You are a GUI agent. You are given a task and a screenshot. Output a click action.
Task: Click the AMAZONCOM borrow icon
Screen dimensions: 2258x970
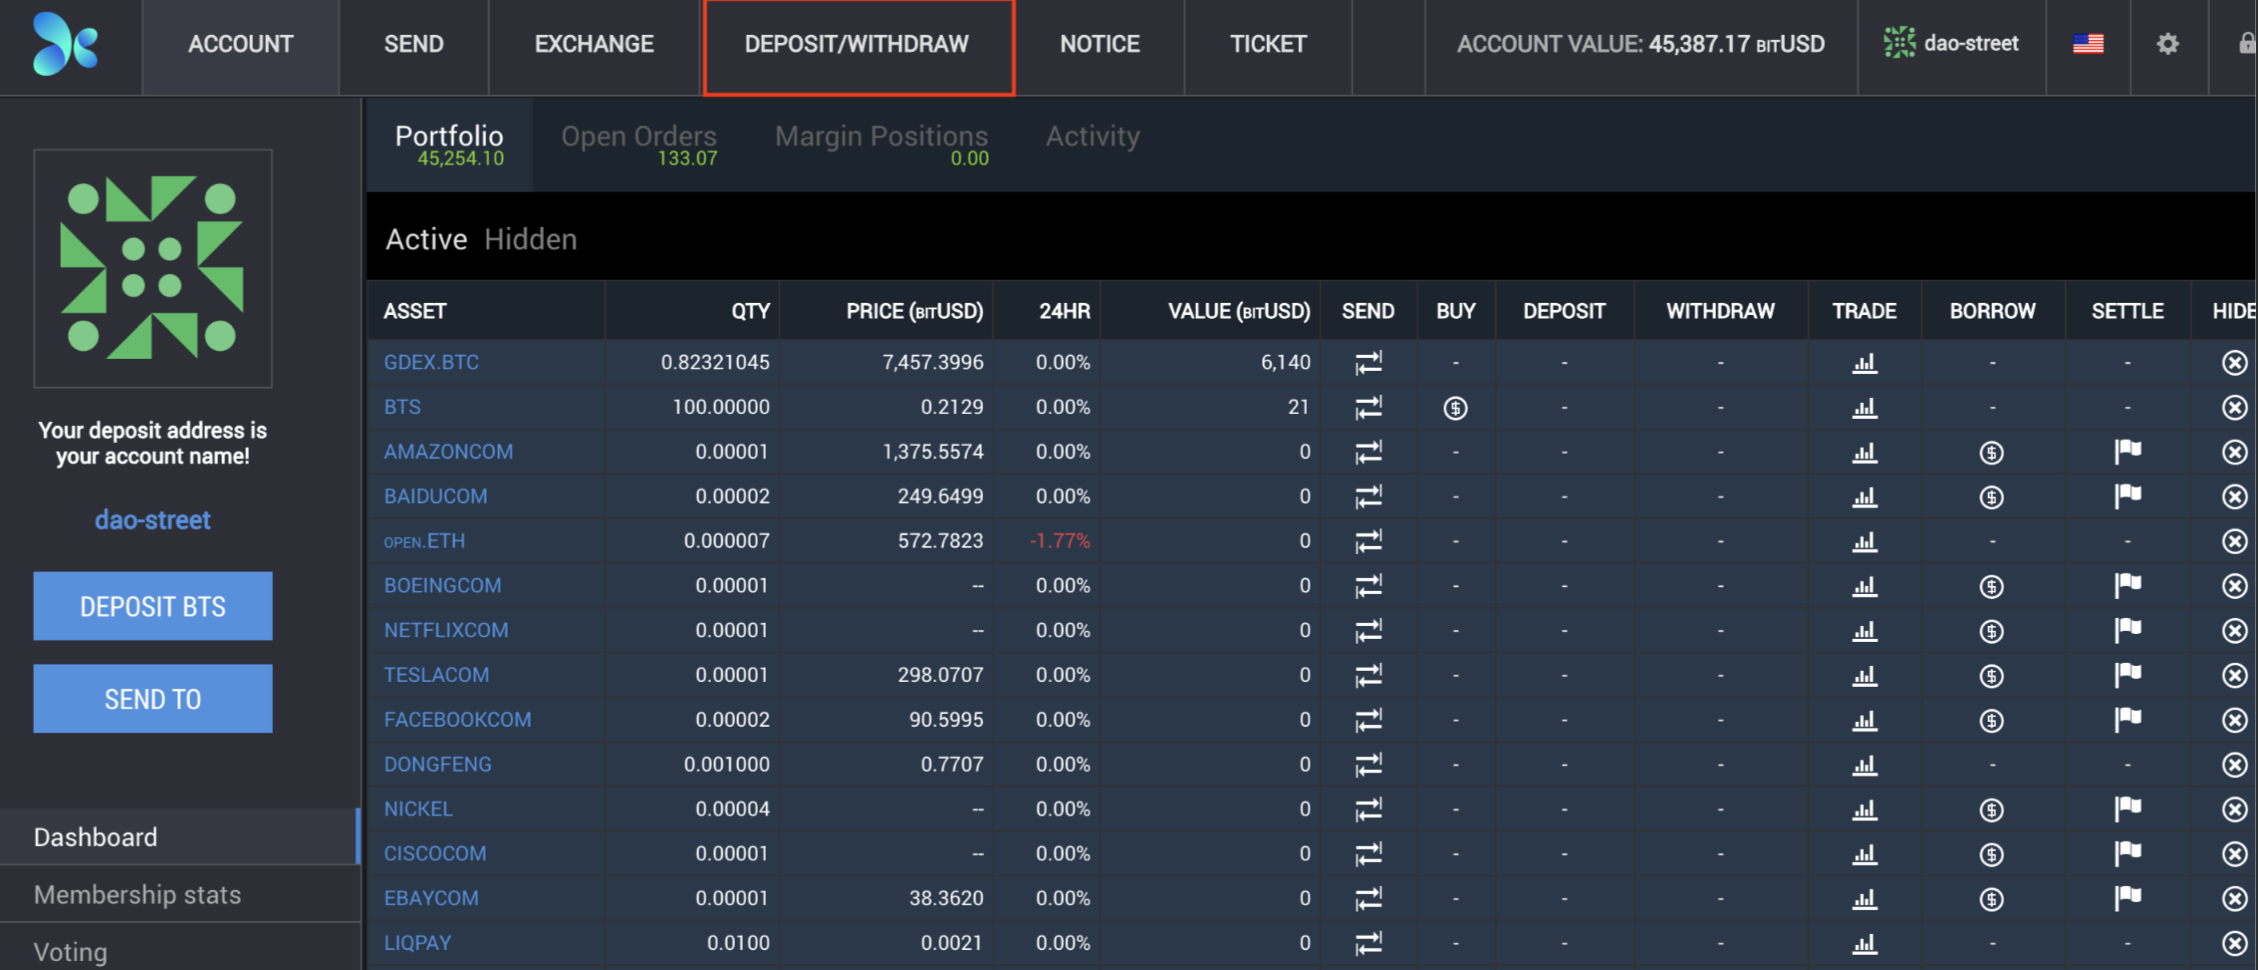[x=1991, y=453]
